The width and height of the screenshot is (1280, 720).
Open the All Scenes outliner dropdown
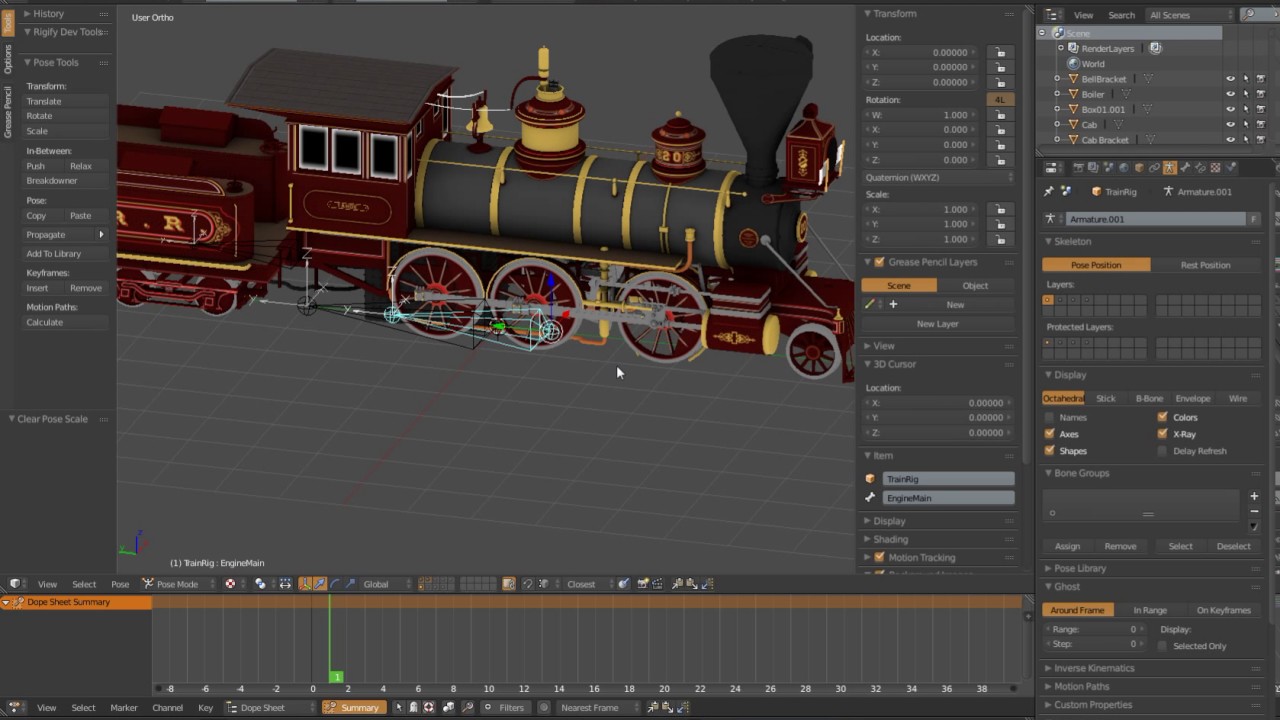coord(1190,15)
